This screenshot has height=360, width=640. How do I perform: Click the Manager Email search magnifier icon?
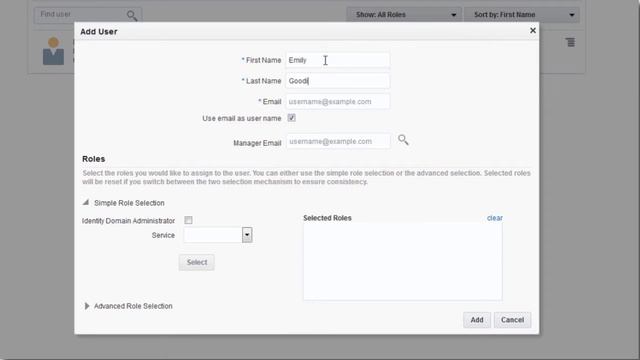[x=403, y=140]
